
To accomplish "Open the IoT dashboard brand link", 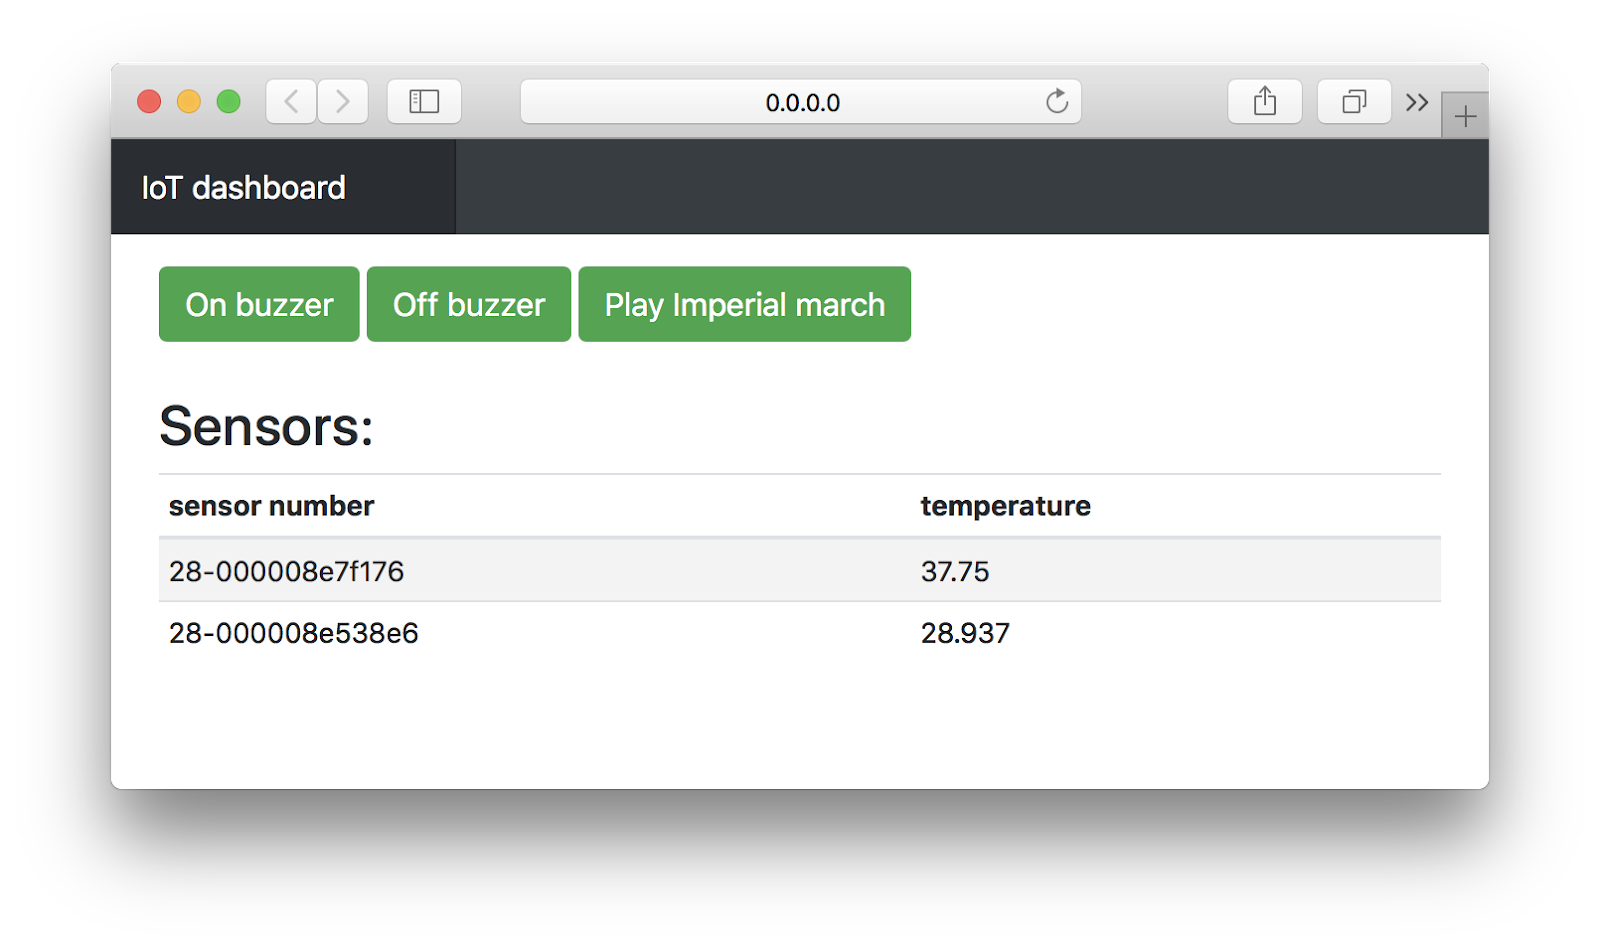I will tap(243, 188).
